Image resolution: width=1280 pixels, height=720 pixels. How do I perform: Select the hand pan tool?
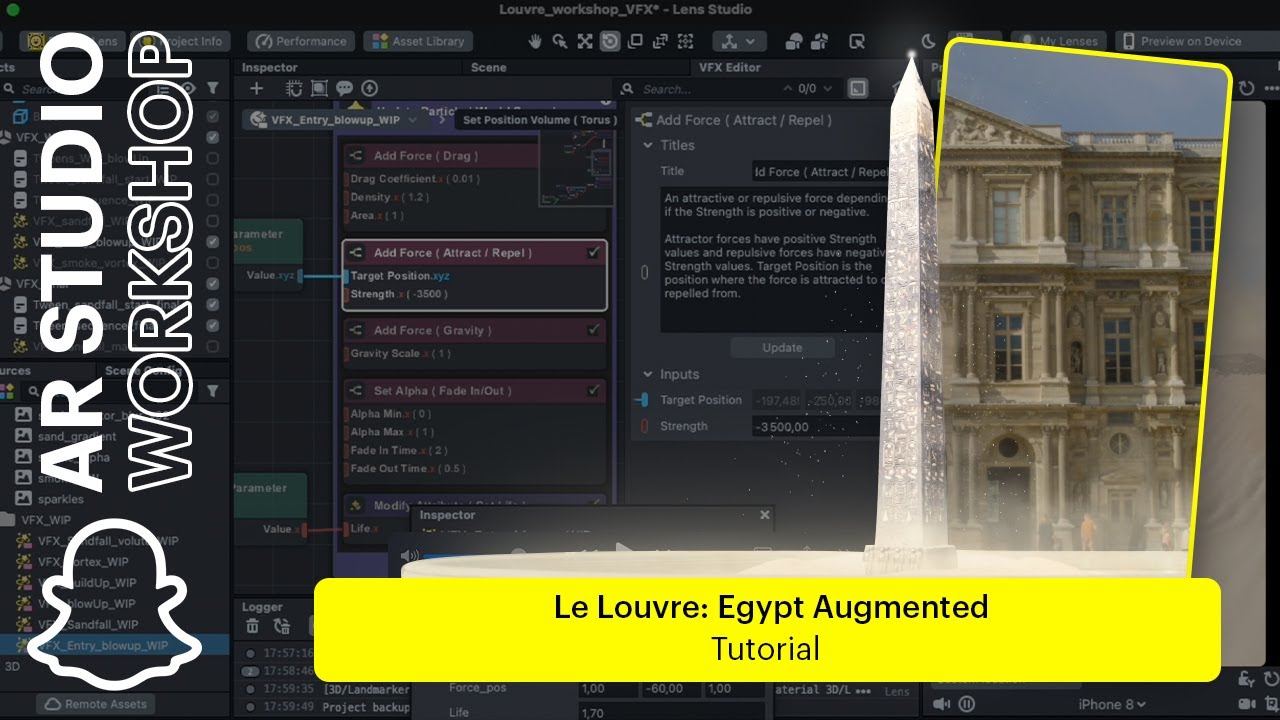(535, 41)
